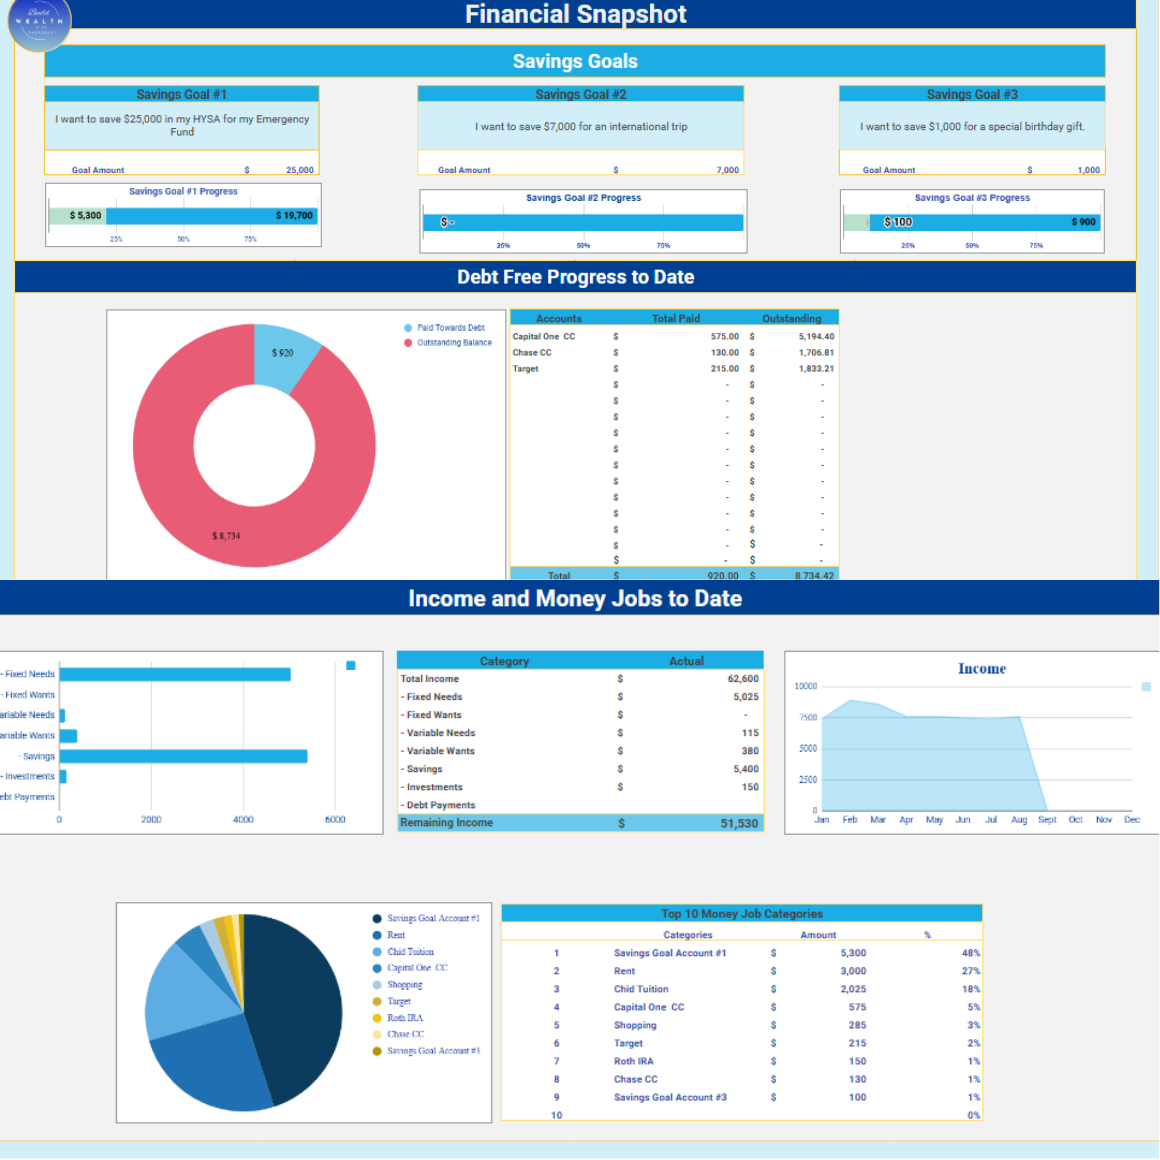Viewport: 1160px width, 1160px height.
Task: Select the 48% percentage cell
Action: [971, 954]
